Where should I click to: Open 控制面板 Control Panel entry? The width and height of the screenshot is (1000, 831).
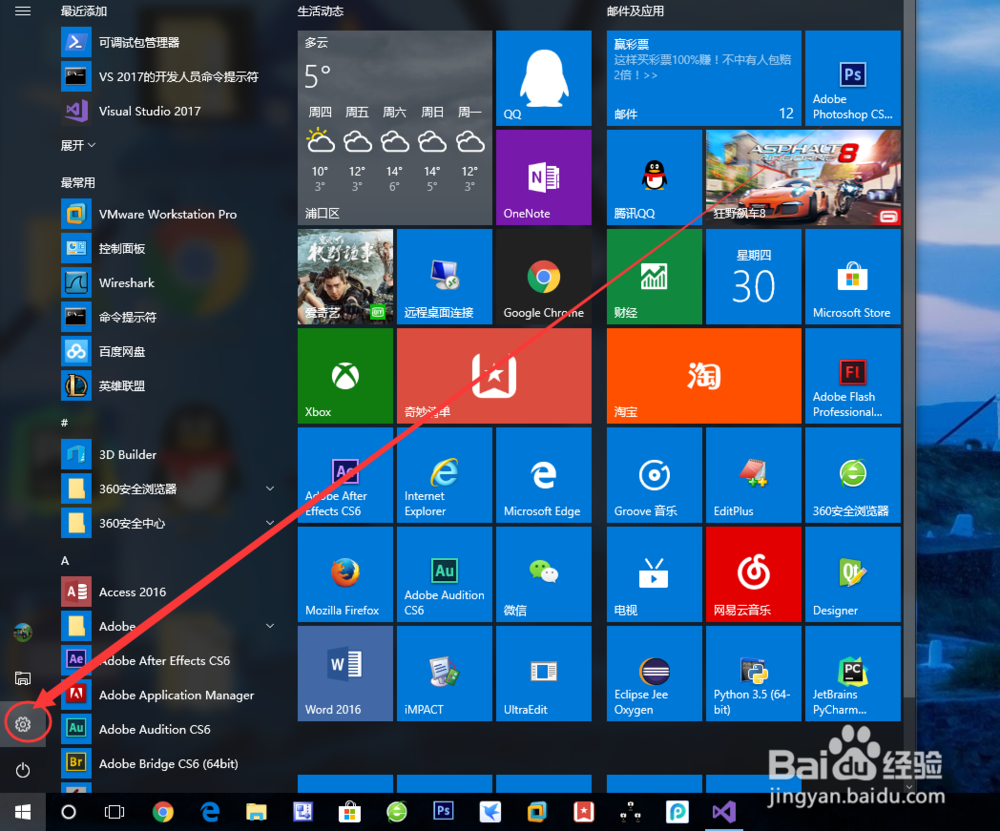point(167,249)
